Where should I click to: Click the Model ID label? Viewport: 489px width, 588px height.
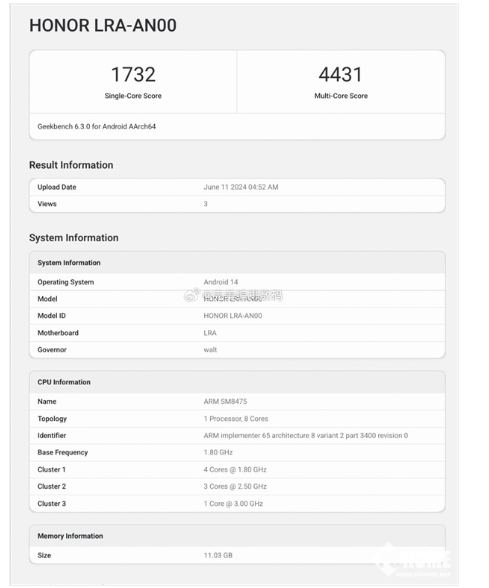coord(51,316)
